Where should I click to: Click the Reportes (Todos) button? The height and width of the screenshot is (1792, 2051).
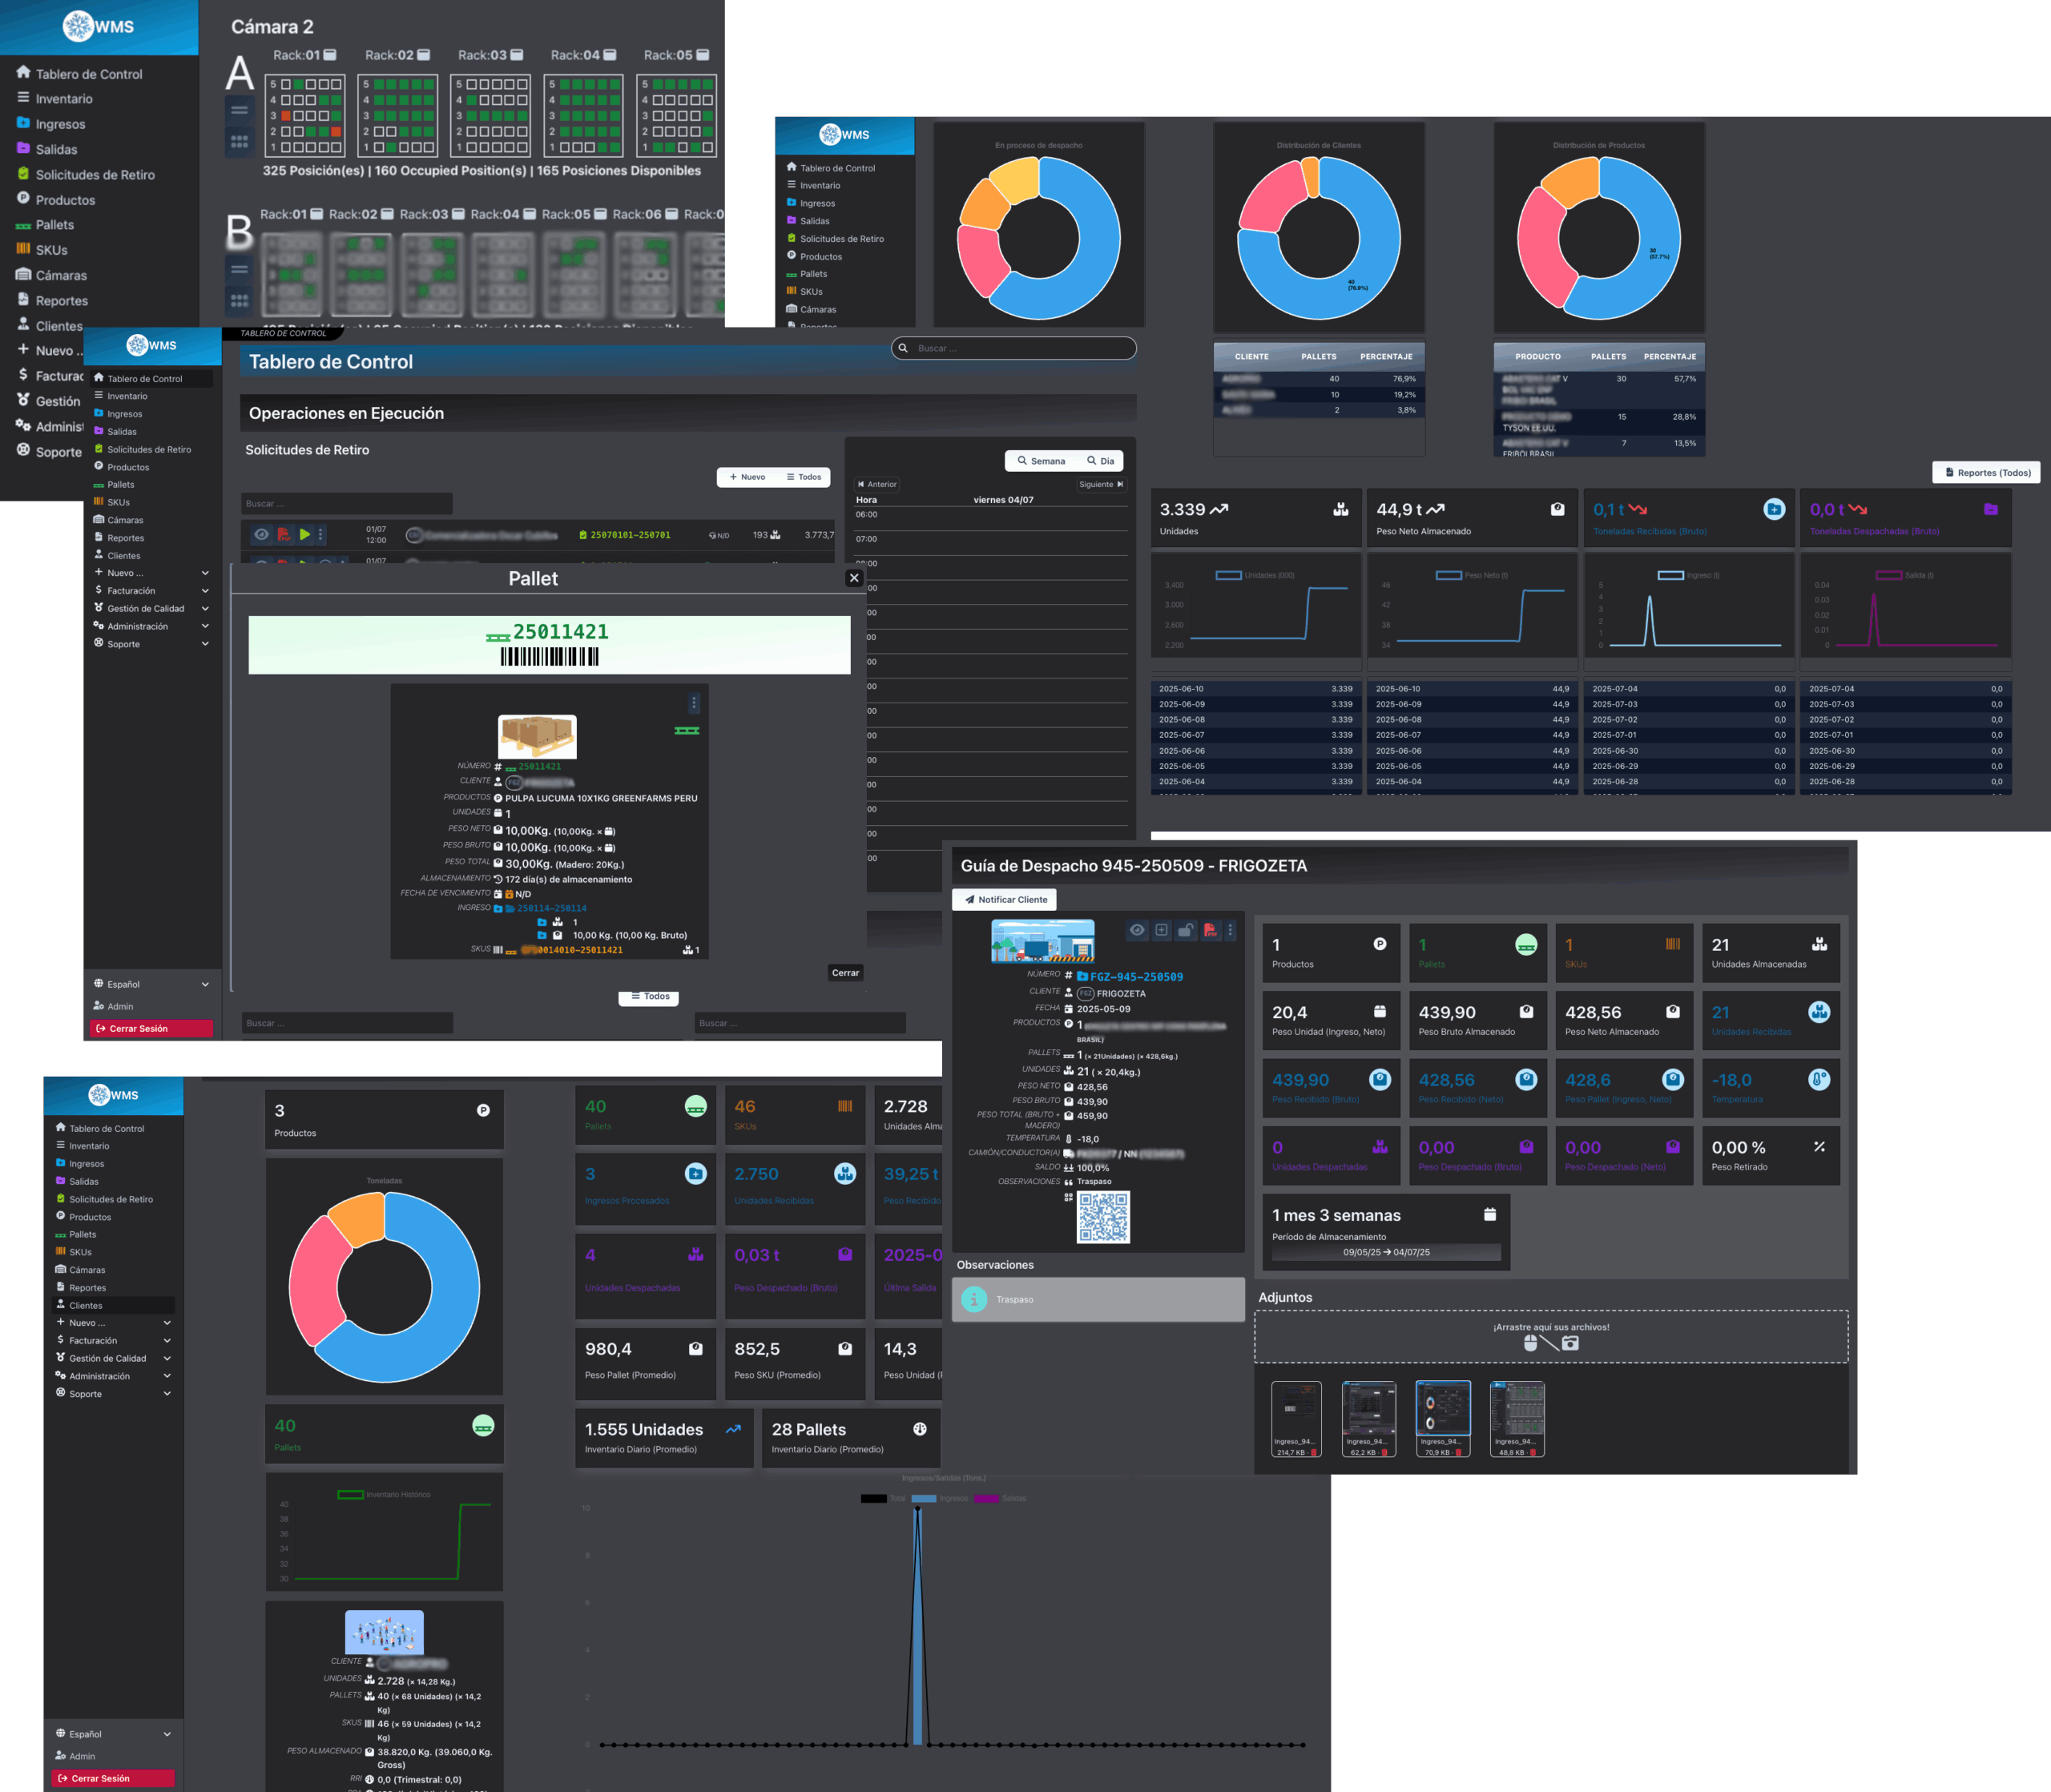pyautogui.click(x=1986, y=472)
